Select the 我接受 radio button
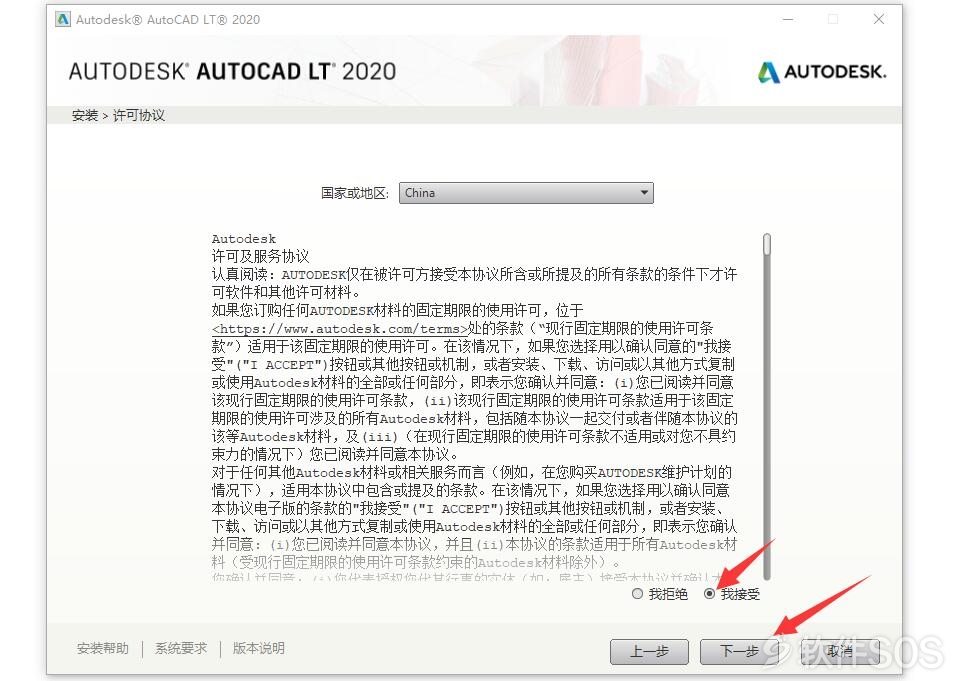Viewport: 958px width, 681px height. 709,594
